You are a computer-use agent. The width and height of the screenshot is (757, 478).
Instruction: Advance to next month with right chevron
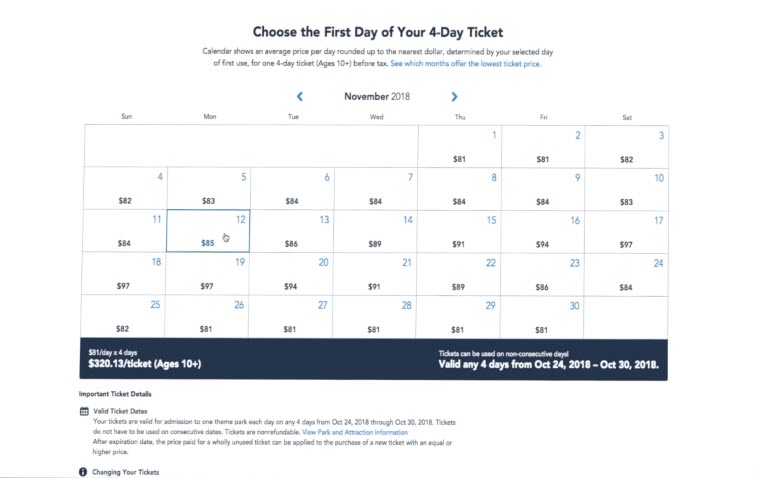pos(454,97)
